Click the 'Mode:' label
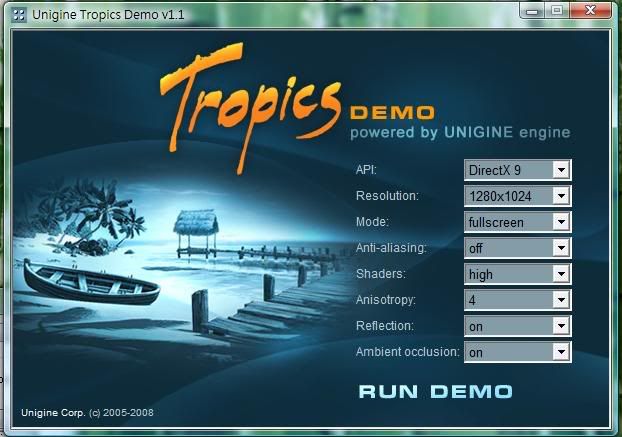 [x=372, y=222]
